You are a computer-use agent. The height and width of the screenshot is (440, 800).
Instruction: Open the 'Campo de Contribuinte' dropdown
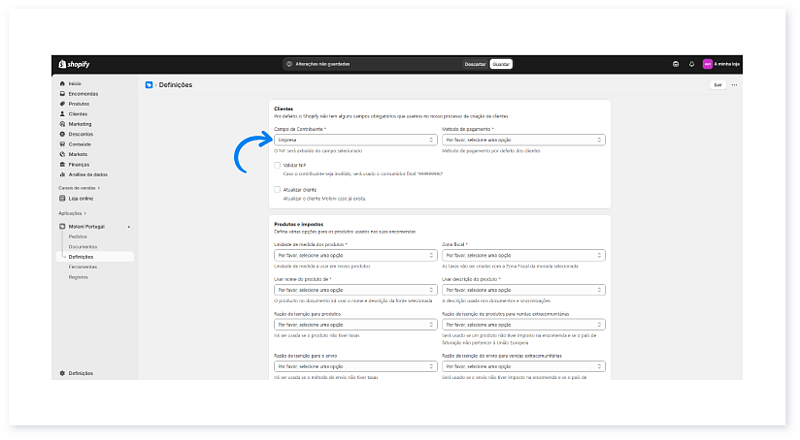click(x=354, y=140)
